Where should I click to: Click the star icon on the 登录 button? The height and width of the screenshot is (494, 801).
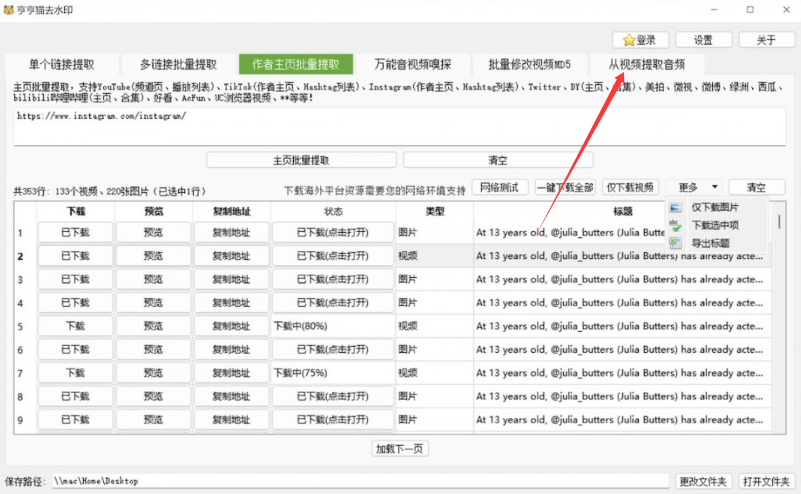[629, 40]
